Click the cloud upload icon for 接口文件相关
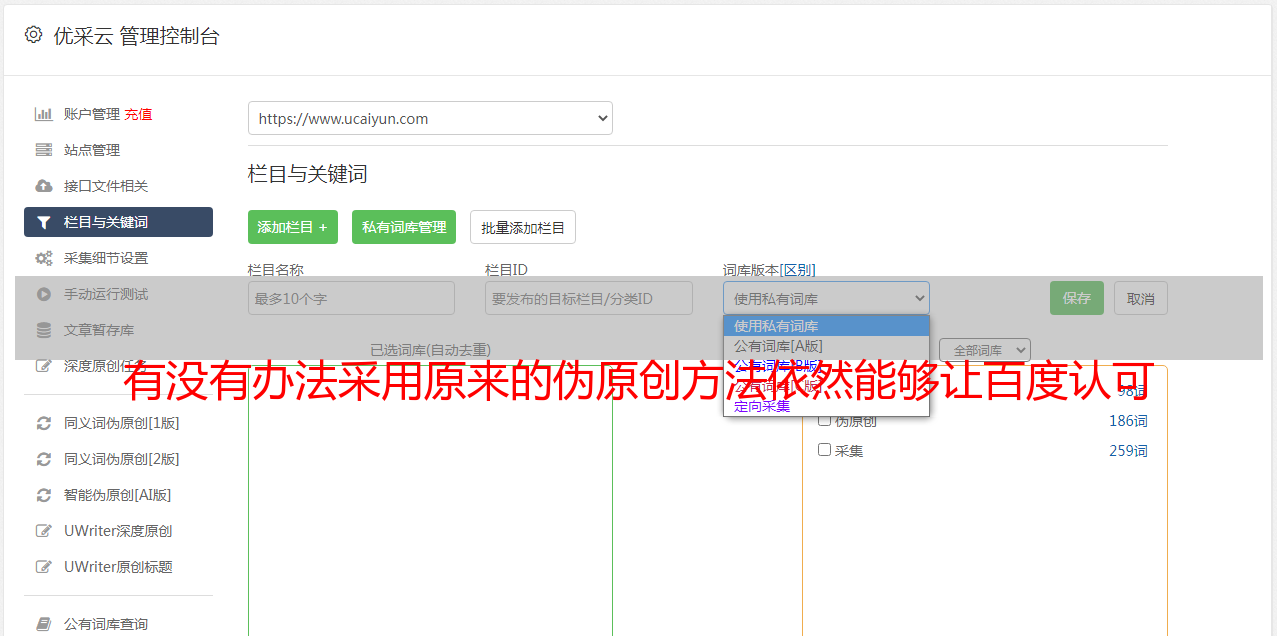 tap(43, 186)
